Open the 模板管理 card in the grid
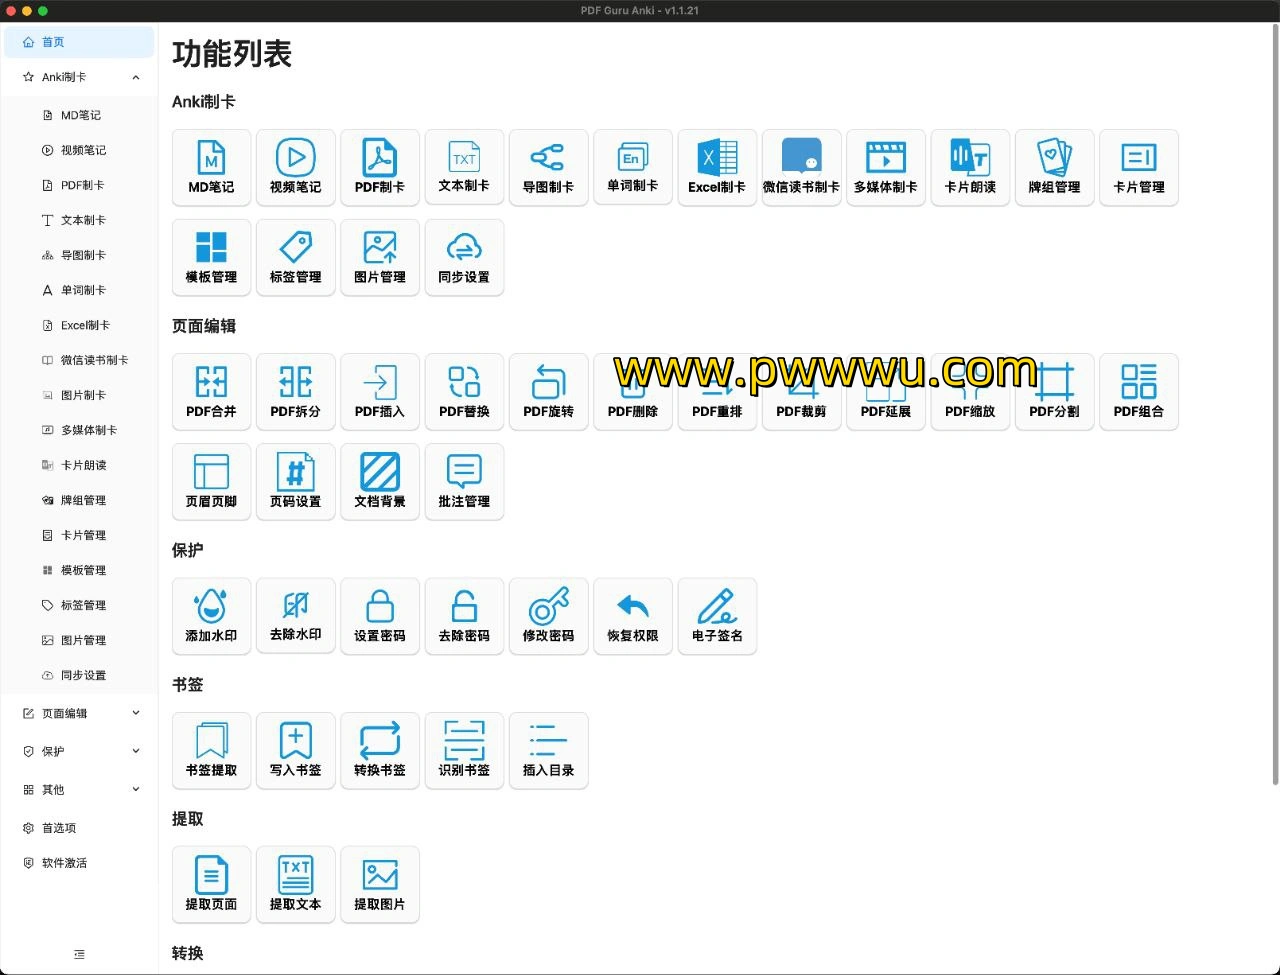1280x975 pixels. point(211,257)
